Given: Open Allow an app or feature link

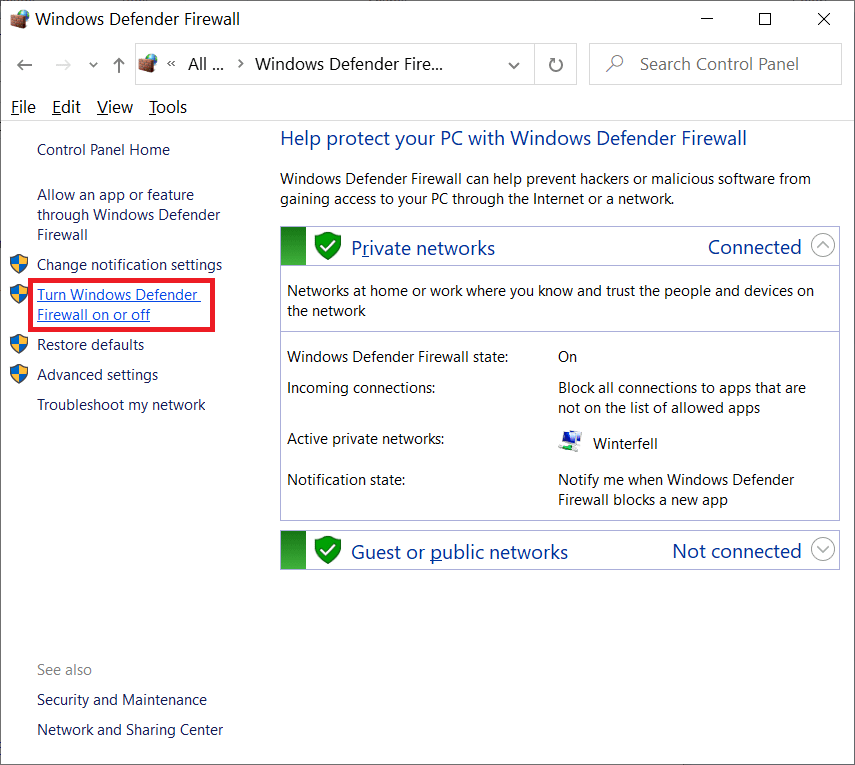Looking at the screenshot, I should click(x=128, y=215).
